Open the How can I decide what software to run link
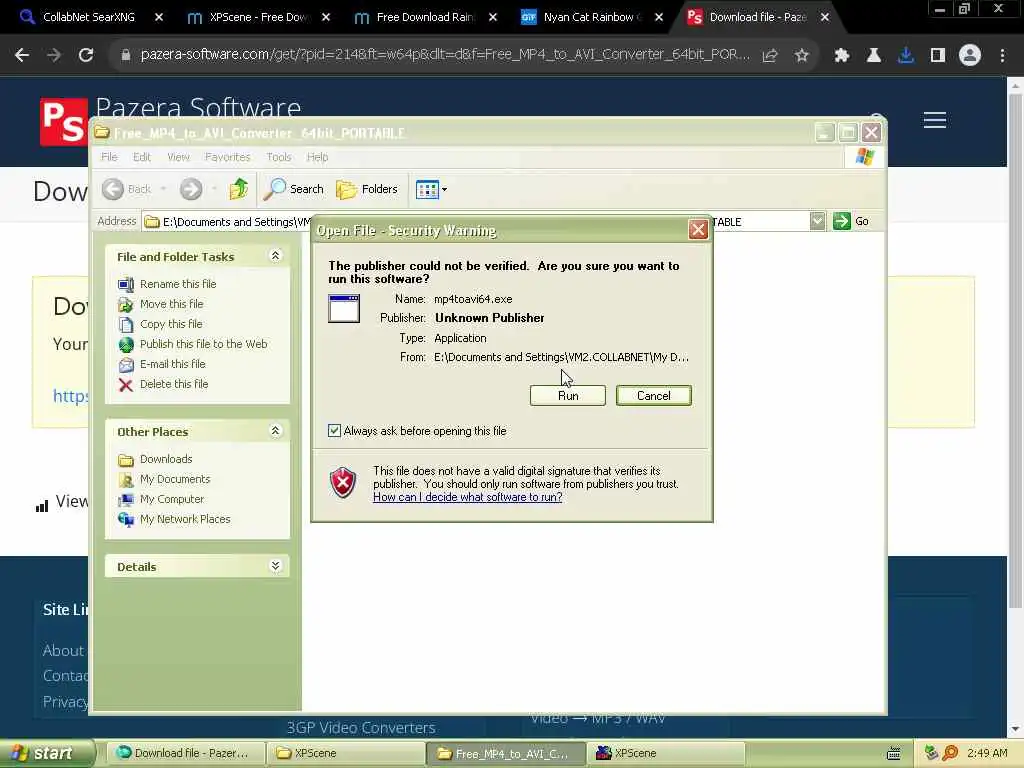Viewport: 1024px width, 768px height. pos(468,497)
